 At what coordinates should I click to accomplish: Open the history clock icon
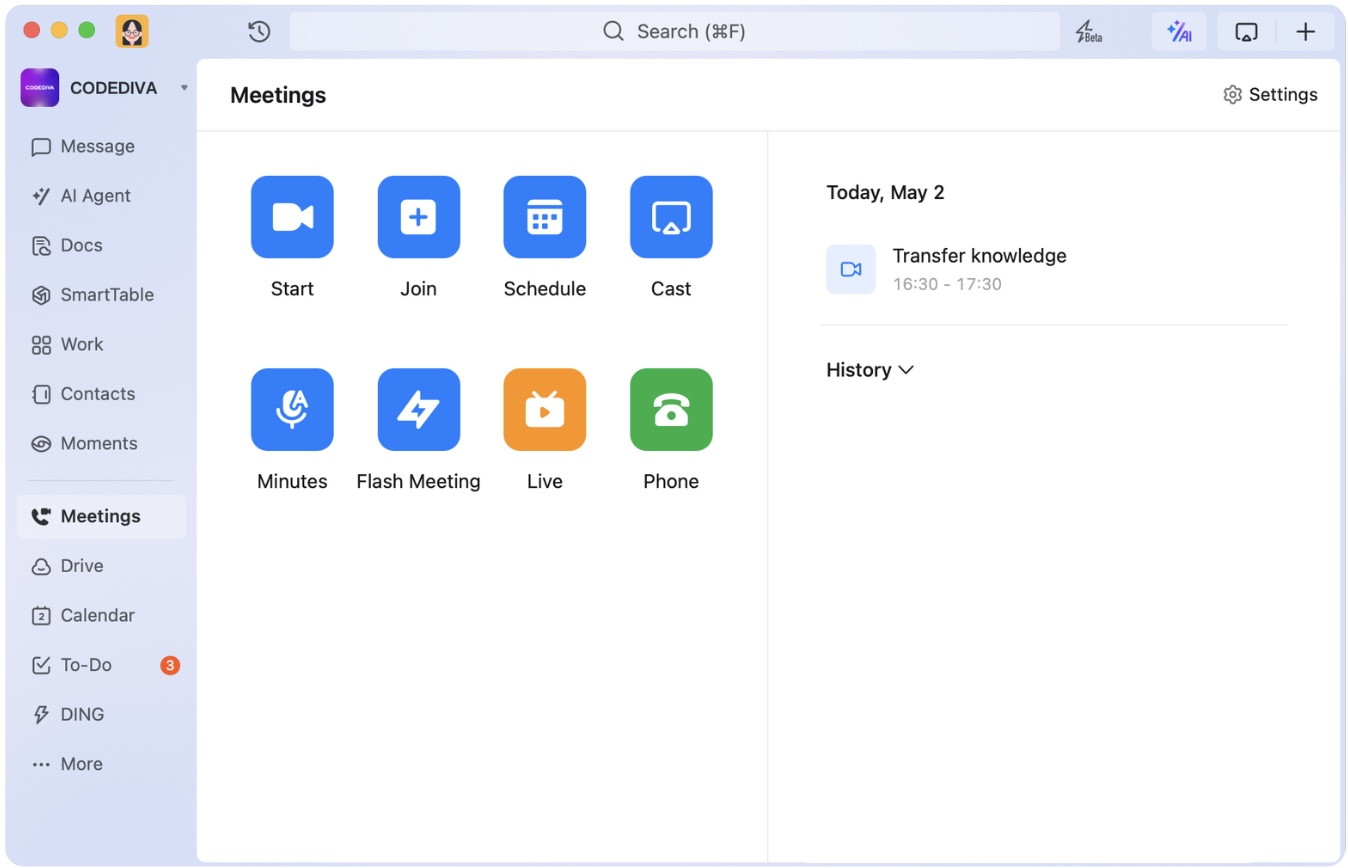259,32
